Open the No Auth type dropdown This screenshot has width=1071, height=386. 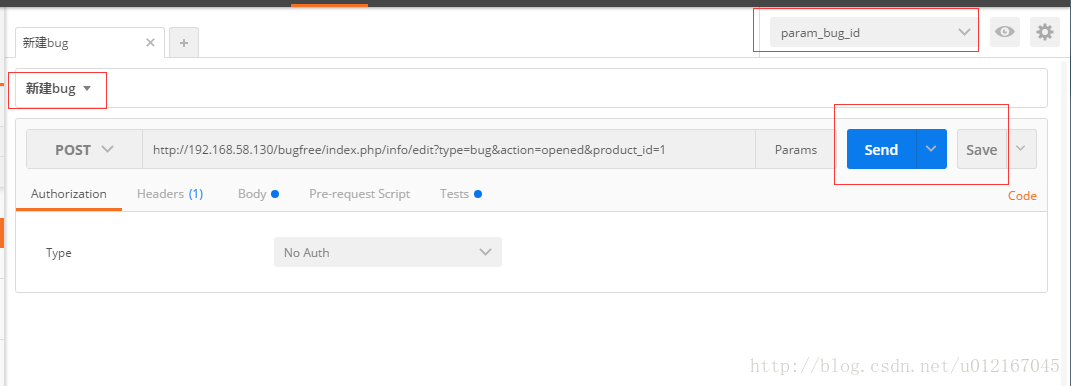coord(388,252)
